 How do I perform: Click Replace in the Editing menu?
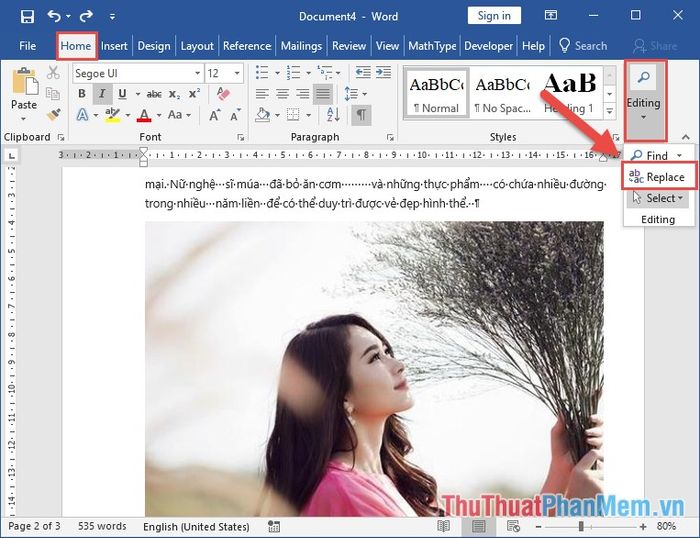[656, 177]
